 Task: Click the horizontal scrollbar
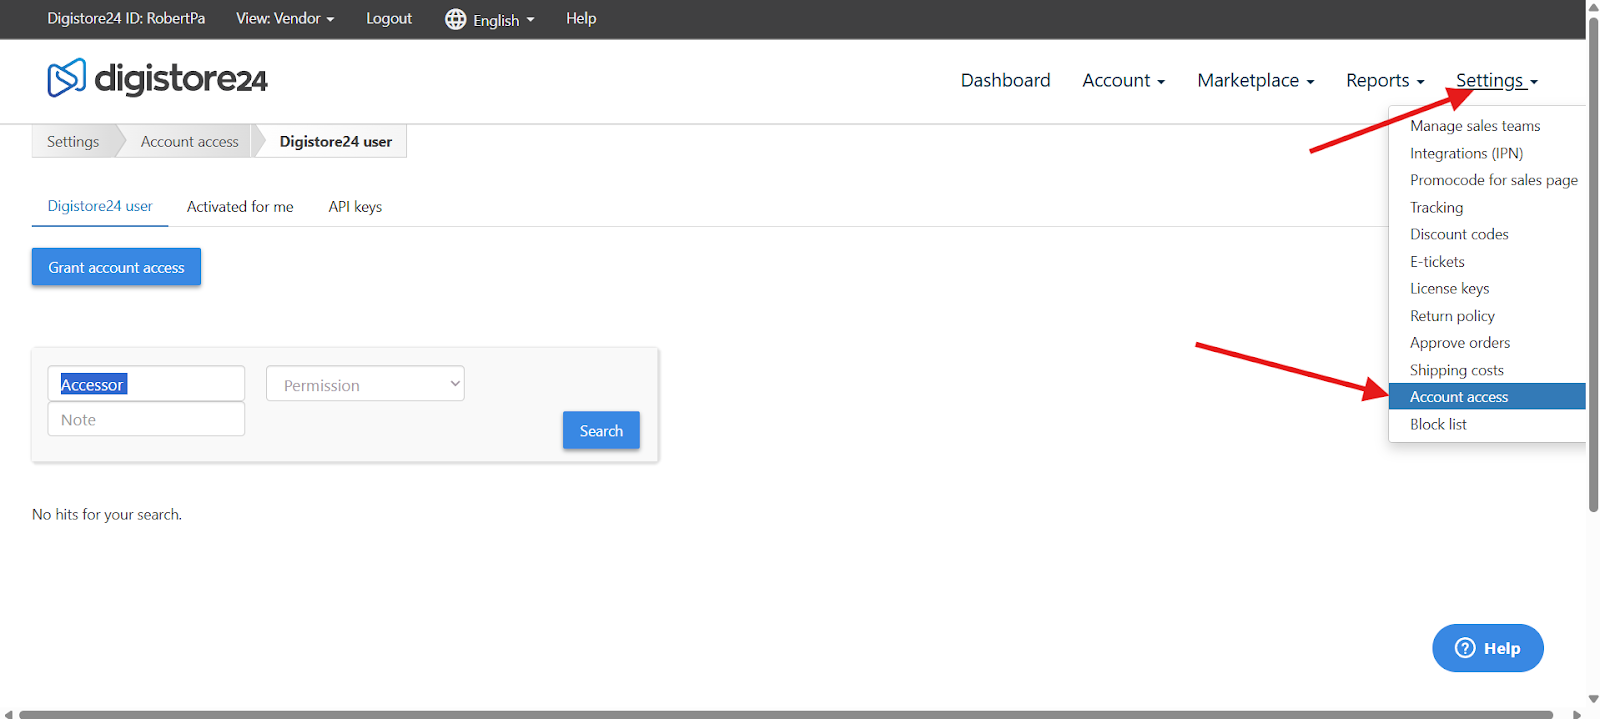tap(786, 714)
